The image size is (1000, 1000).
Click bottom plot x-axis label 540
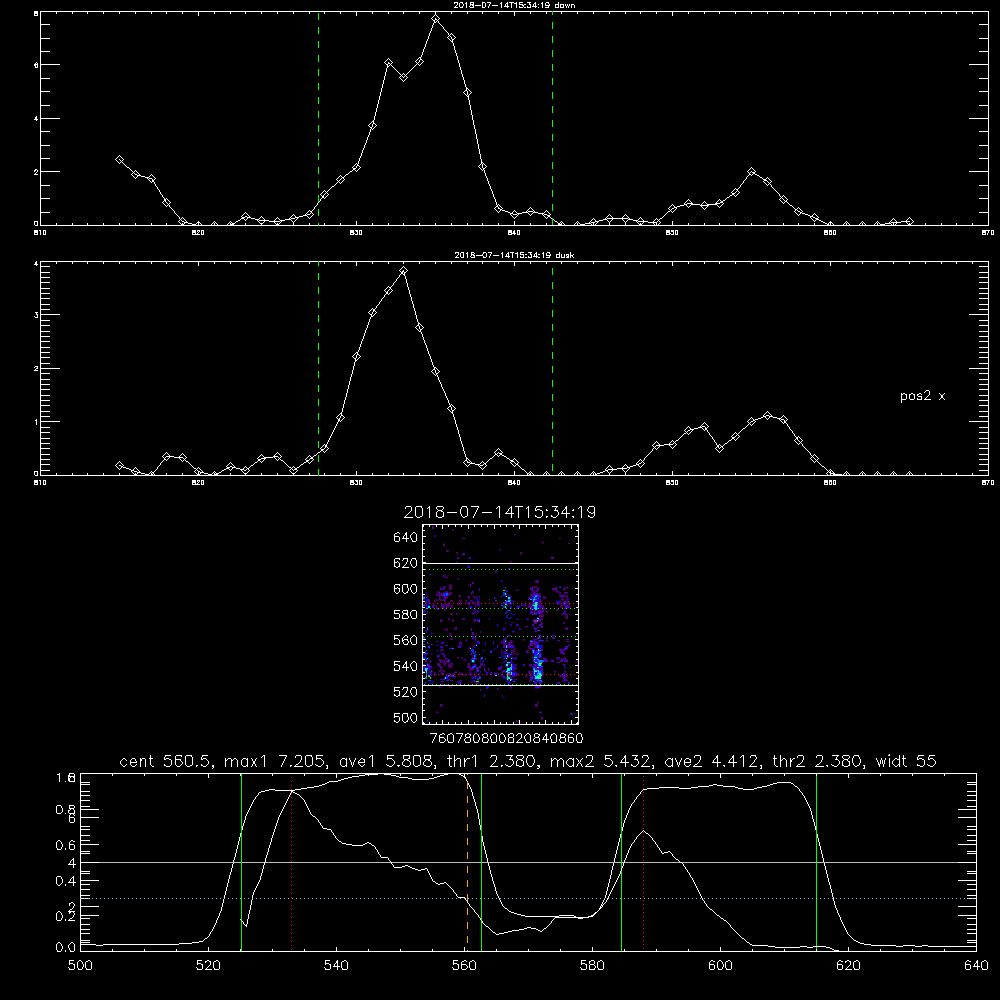(336, 966)
